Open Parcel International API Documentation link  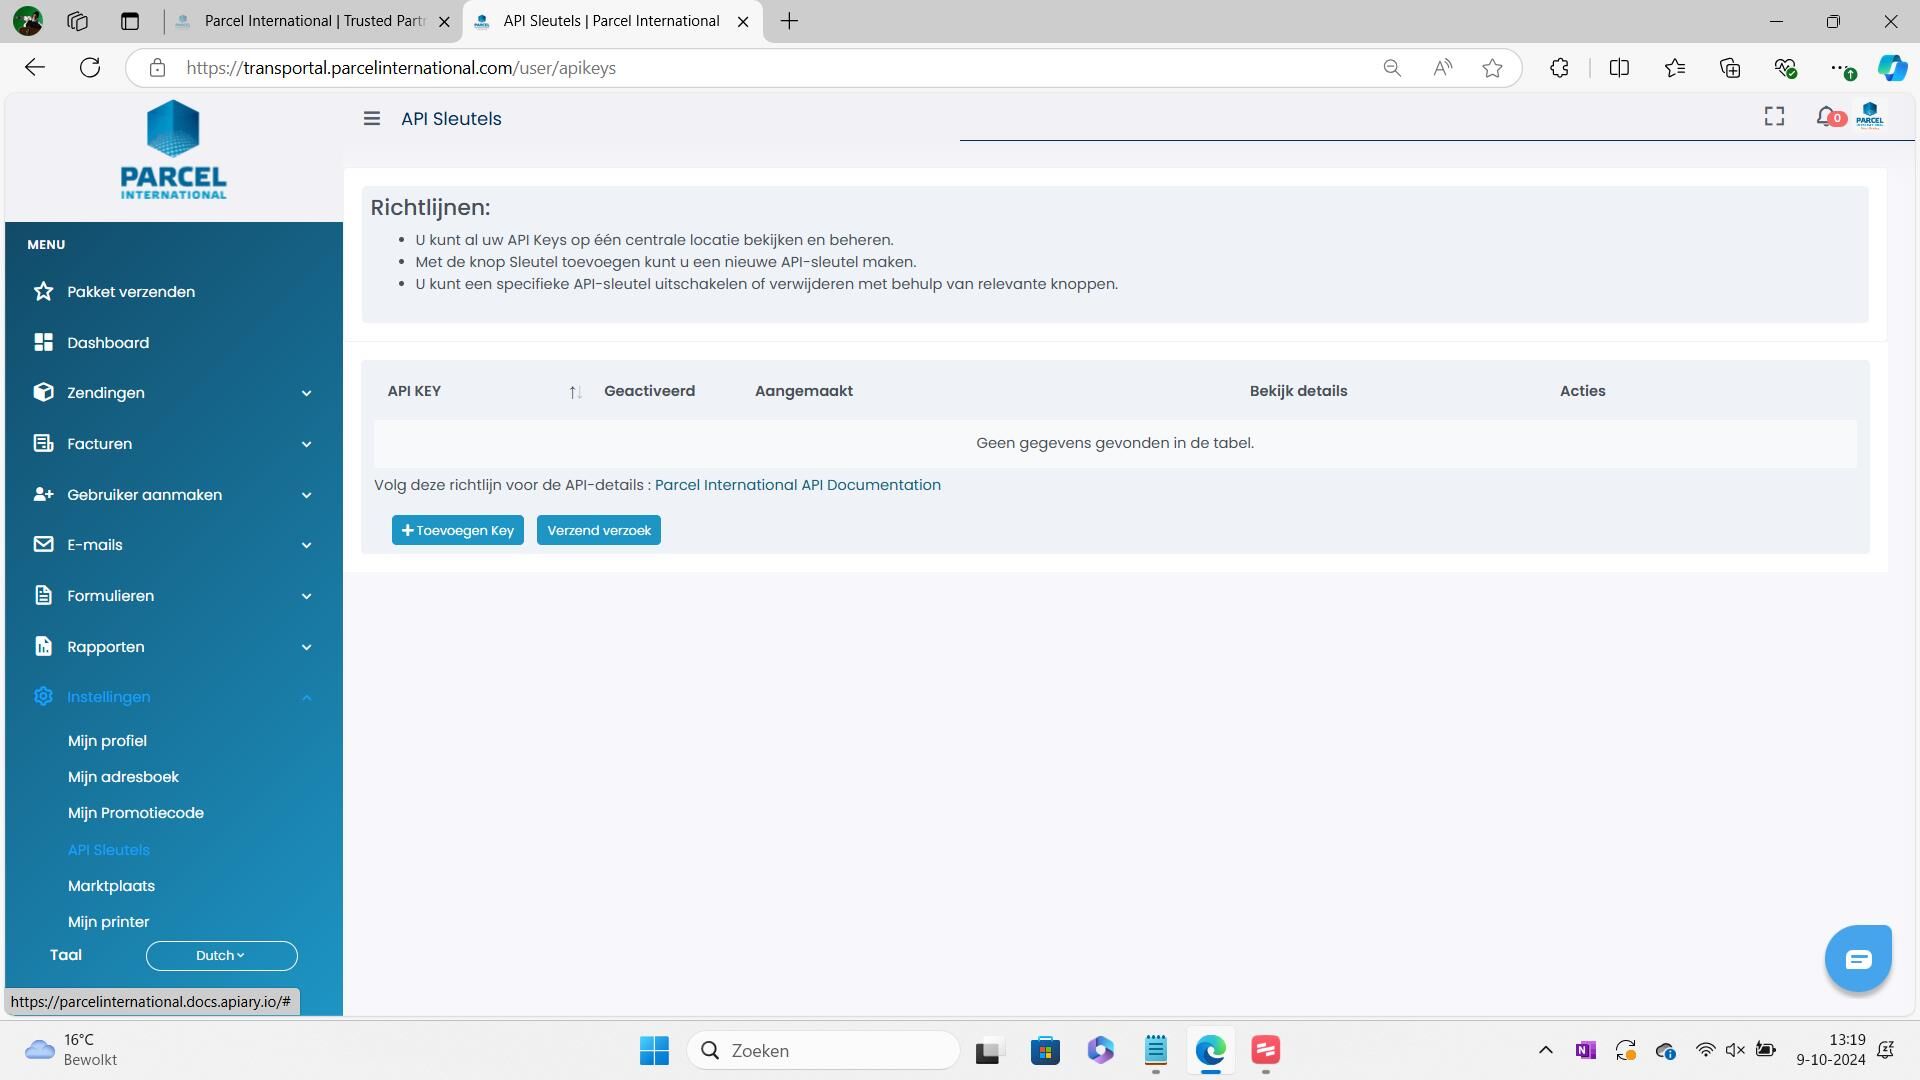click(797, 485)
